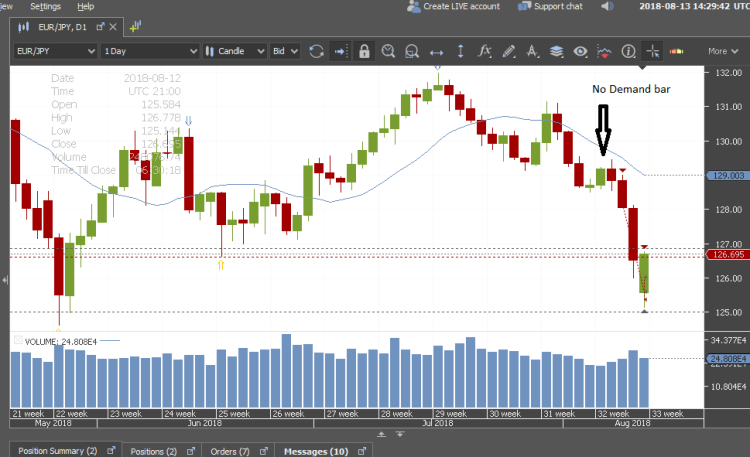Open the Position Summary (2) tab
Screen dimensions: 750x457
click(57, 451)
